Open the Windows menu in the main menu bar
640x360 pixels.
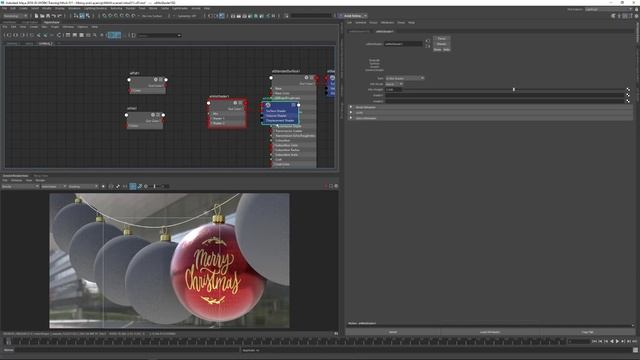(x=74, y=9)
